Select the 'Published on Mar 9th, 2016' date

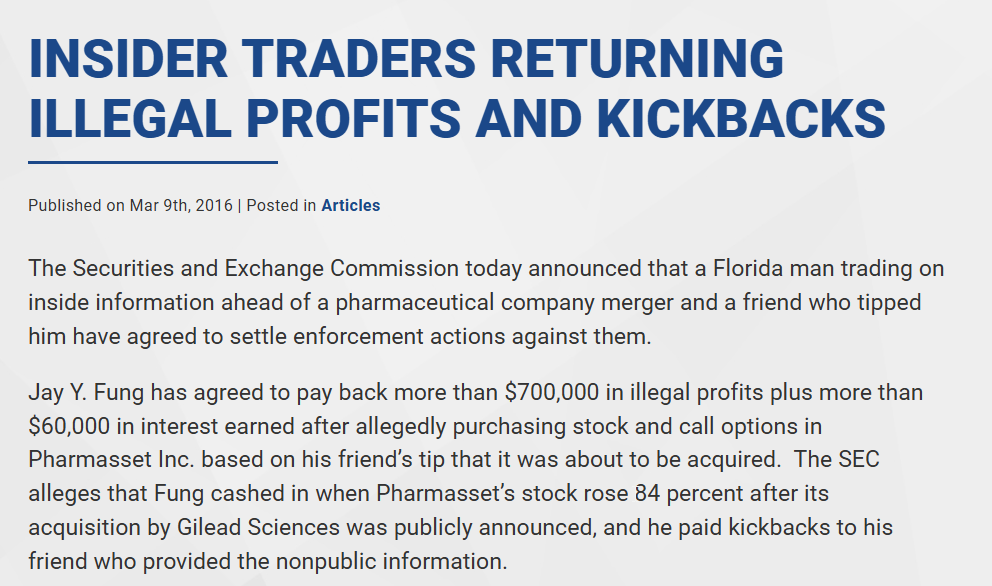130,206
